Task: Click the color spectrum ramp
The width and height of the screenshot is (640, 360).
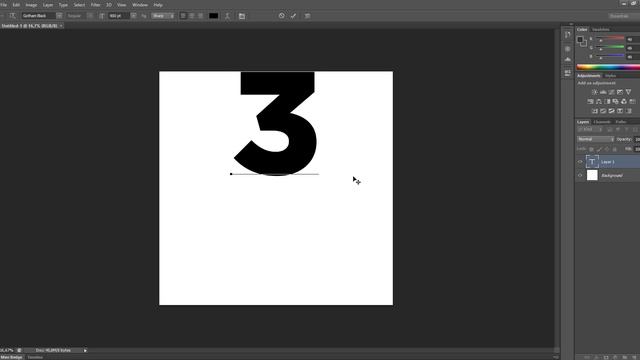Action: click(608, 67)
